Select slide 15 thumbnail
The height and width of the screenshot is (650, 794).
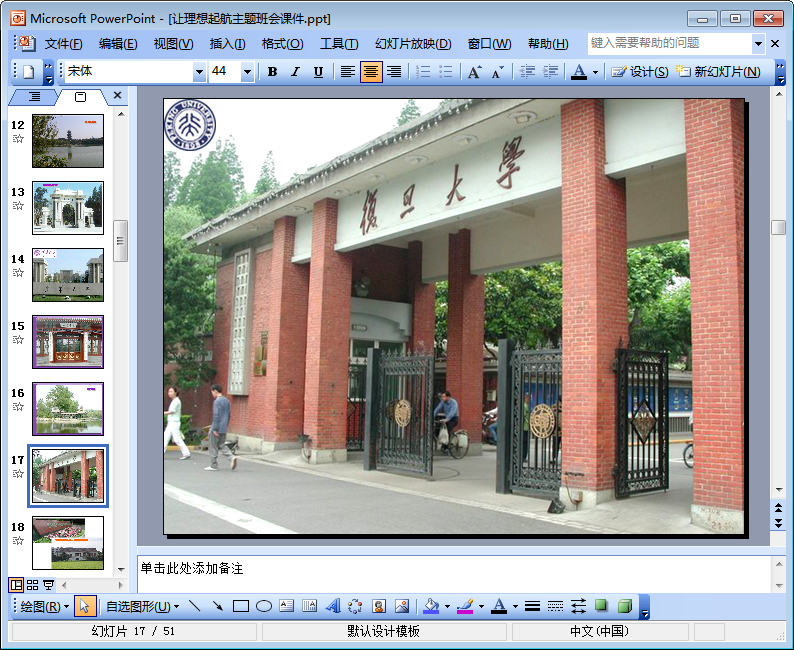pos(68,342)
